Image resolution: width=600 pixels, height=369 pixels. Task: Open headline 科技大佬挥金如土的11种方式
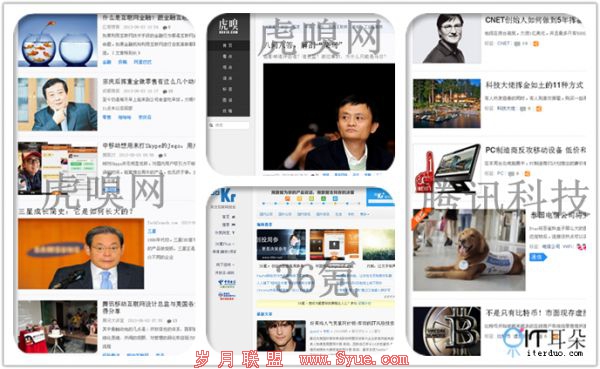click(x=534, y=85)
